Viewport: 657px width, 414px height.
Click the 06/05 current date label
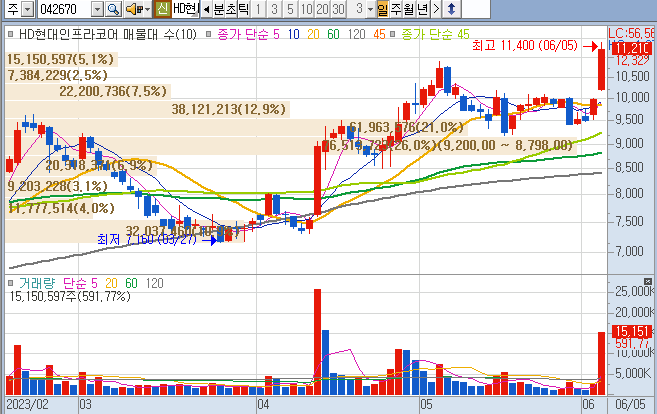[631, 405]
